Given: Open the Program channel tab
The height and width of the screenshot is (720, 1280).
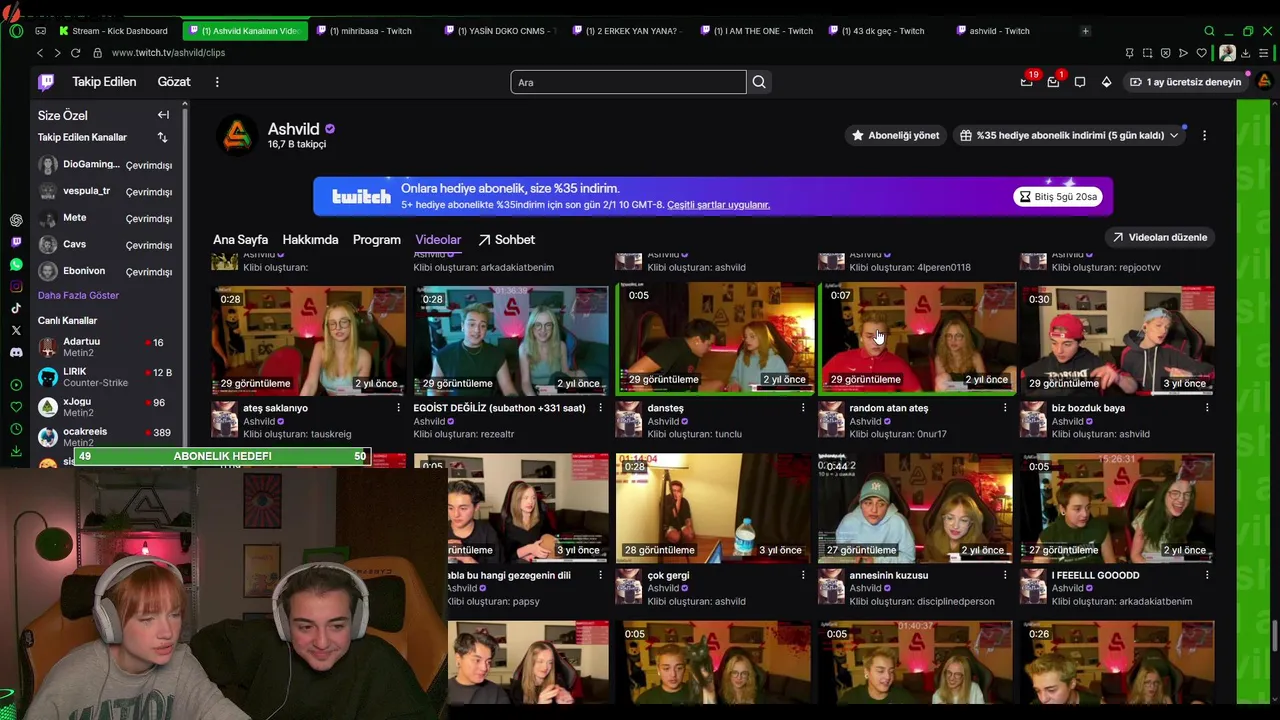Looking at the screenshot, I should [376, 240].
